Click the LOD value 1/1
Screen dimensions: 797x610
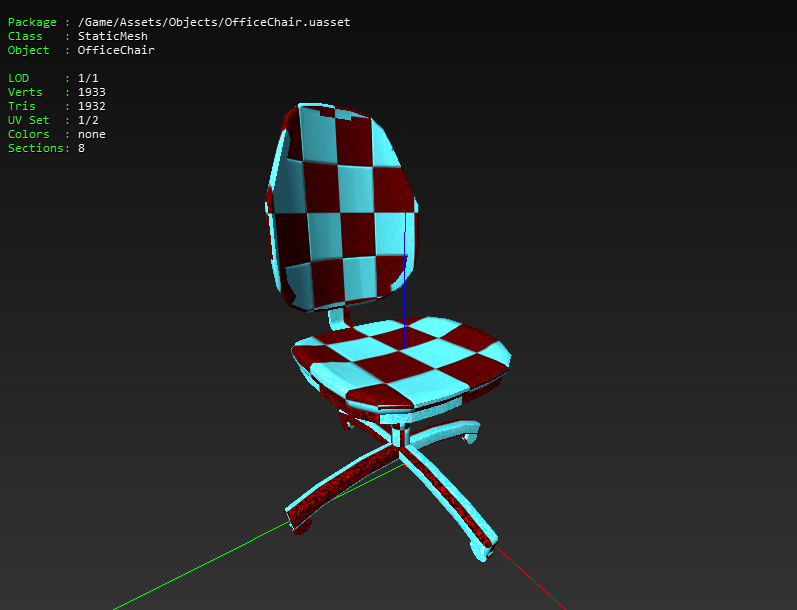click(88, 78)
